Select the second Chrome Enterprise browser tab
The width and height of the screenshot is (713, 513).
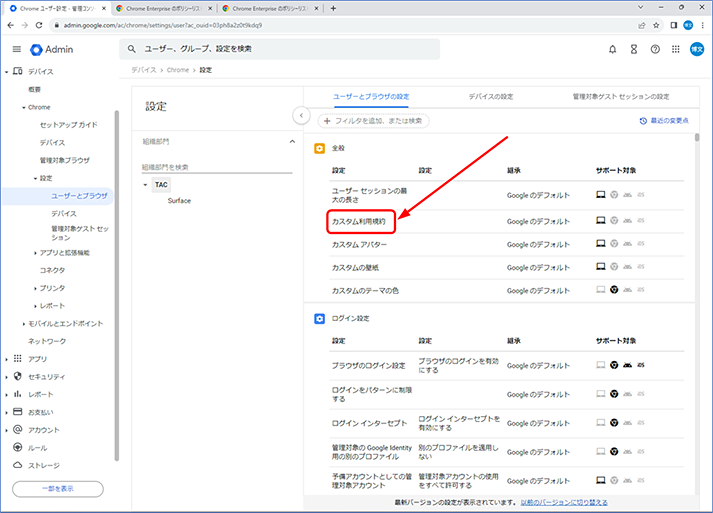coord(164,8)
